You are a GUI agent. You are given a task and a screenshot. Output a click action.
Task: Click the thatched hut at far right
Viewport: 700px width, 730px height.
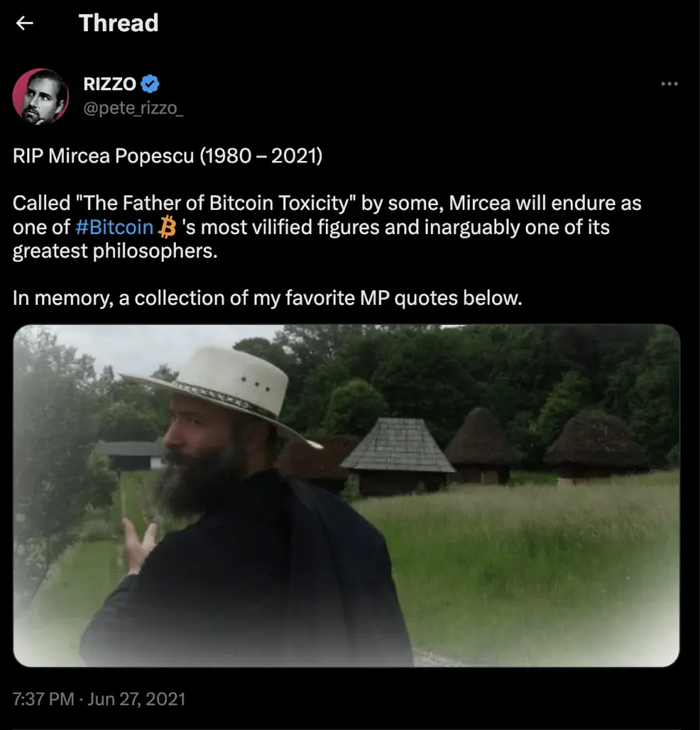click(x=595, y=446)
